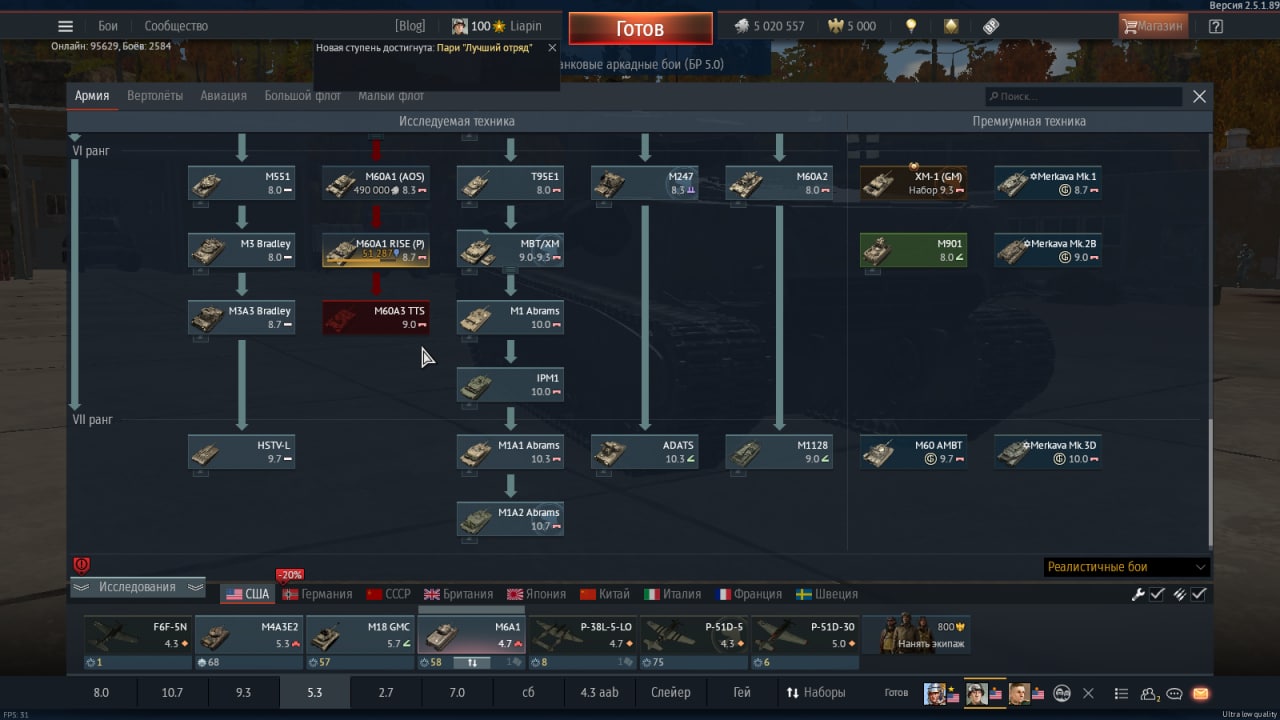Select the 4.3 aab crew preset
Image resolution: width=1280 pixels, height=720 pixels.
pyautogui.click(x=600, y=692)
